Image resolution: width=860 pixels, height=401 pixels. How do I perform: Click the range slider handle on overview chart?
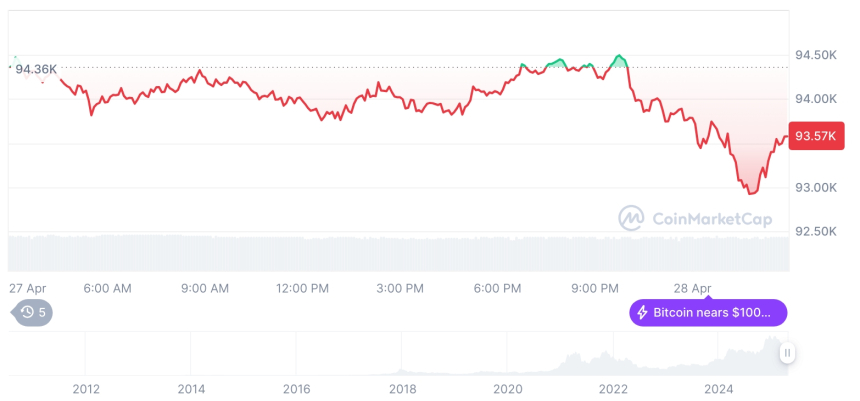[x=788, y=353]
